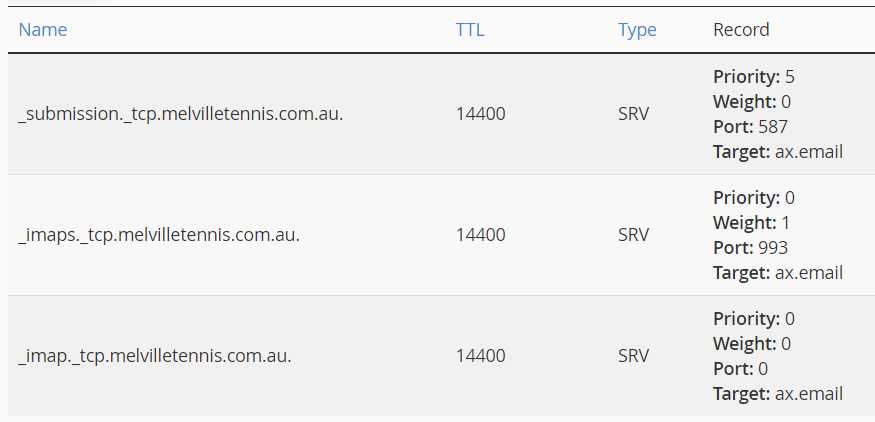Click SRV type in submission row
Screen dimensions: 875x422
coord(633,114)
